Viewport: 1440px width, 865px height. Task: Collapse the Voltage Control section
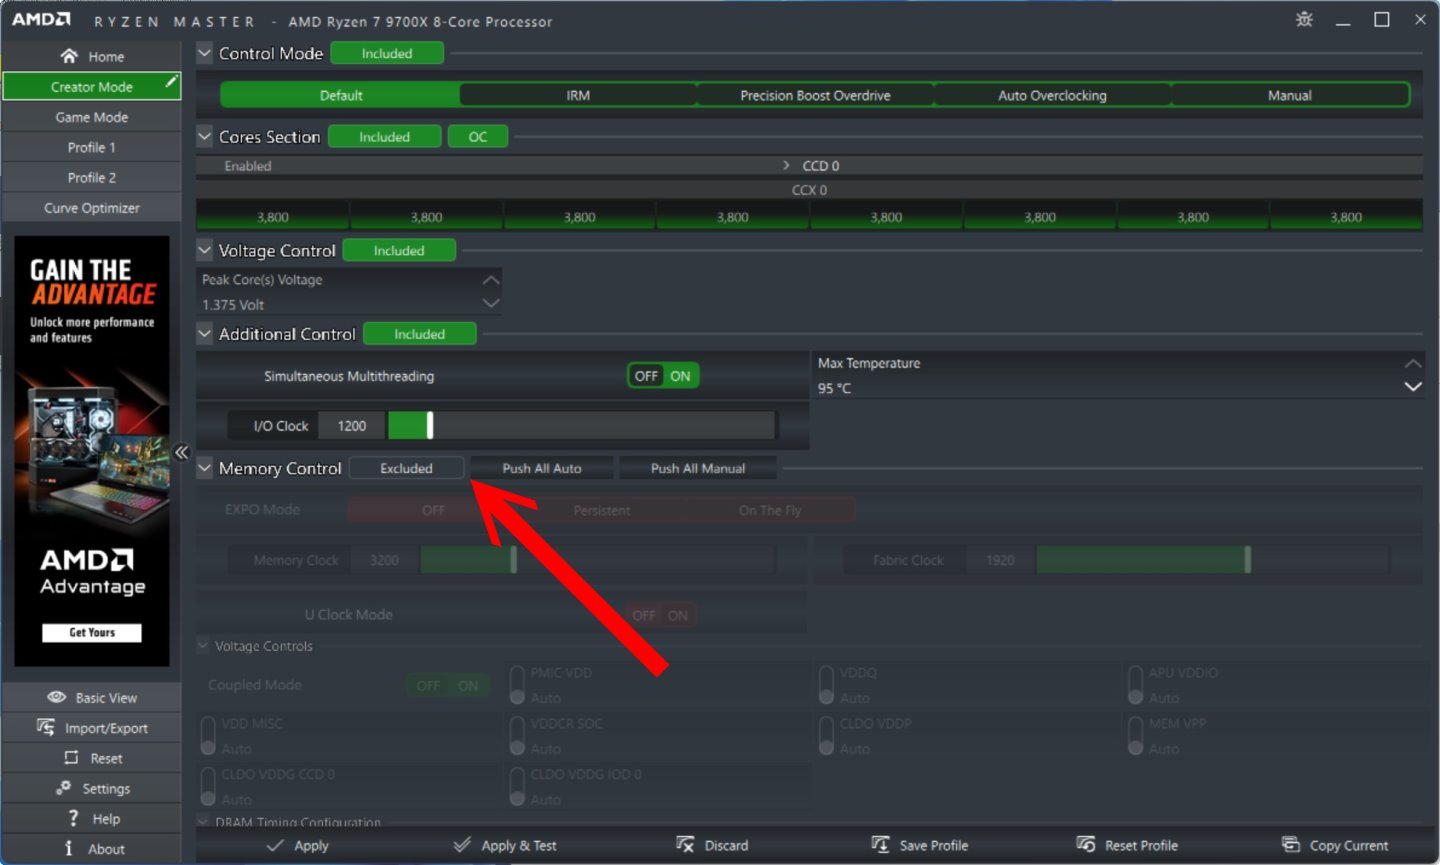(x=205, y=250)
